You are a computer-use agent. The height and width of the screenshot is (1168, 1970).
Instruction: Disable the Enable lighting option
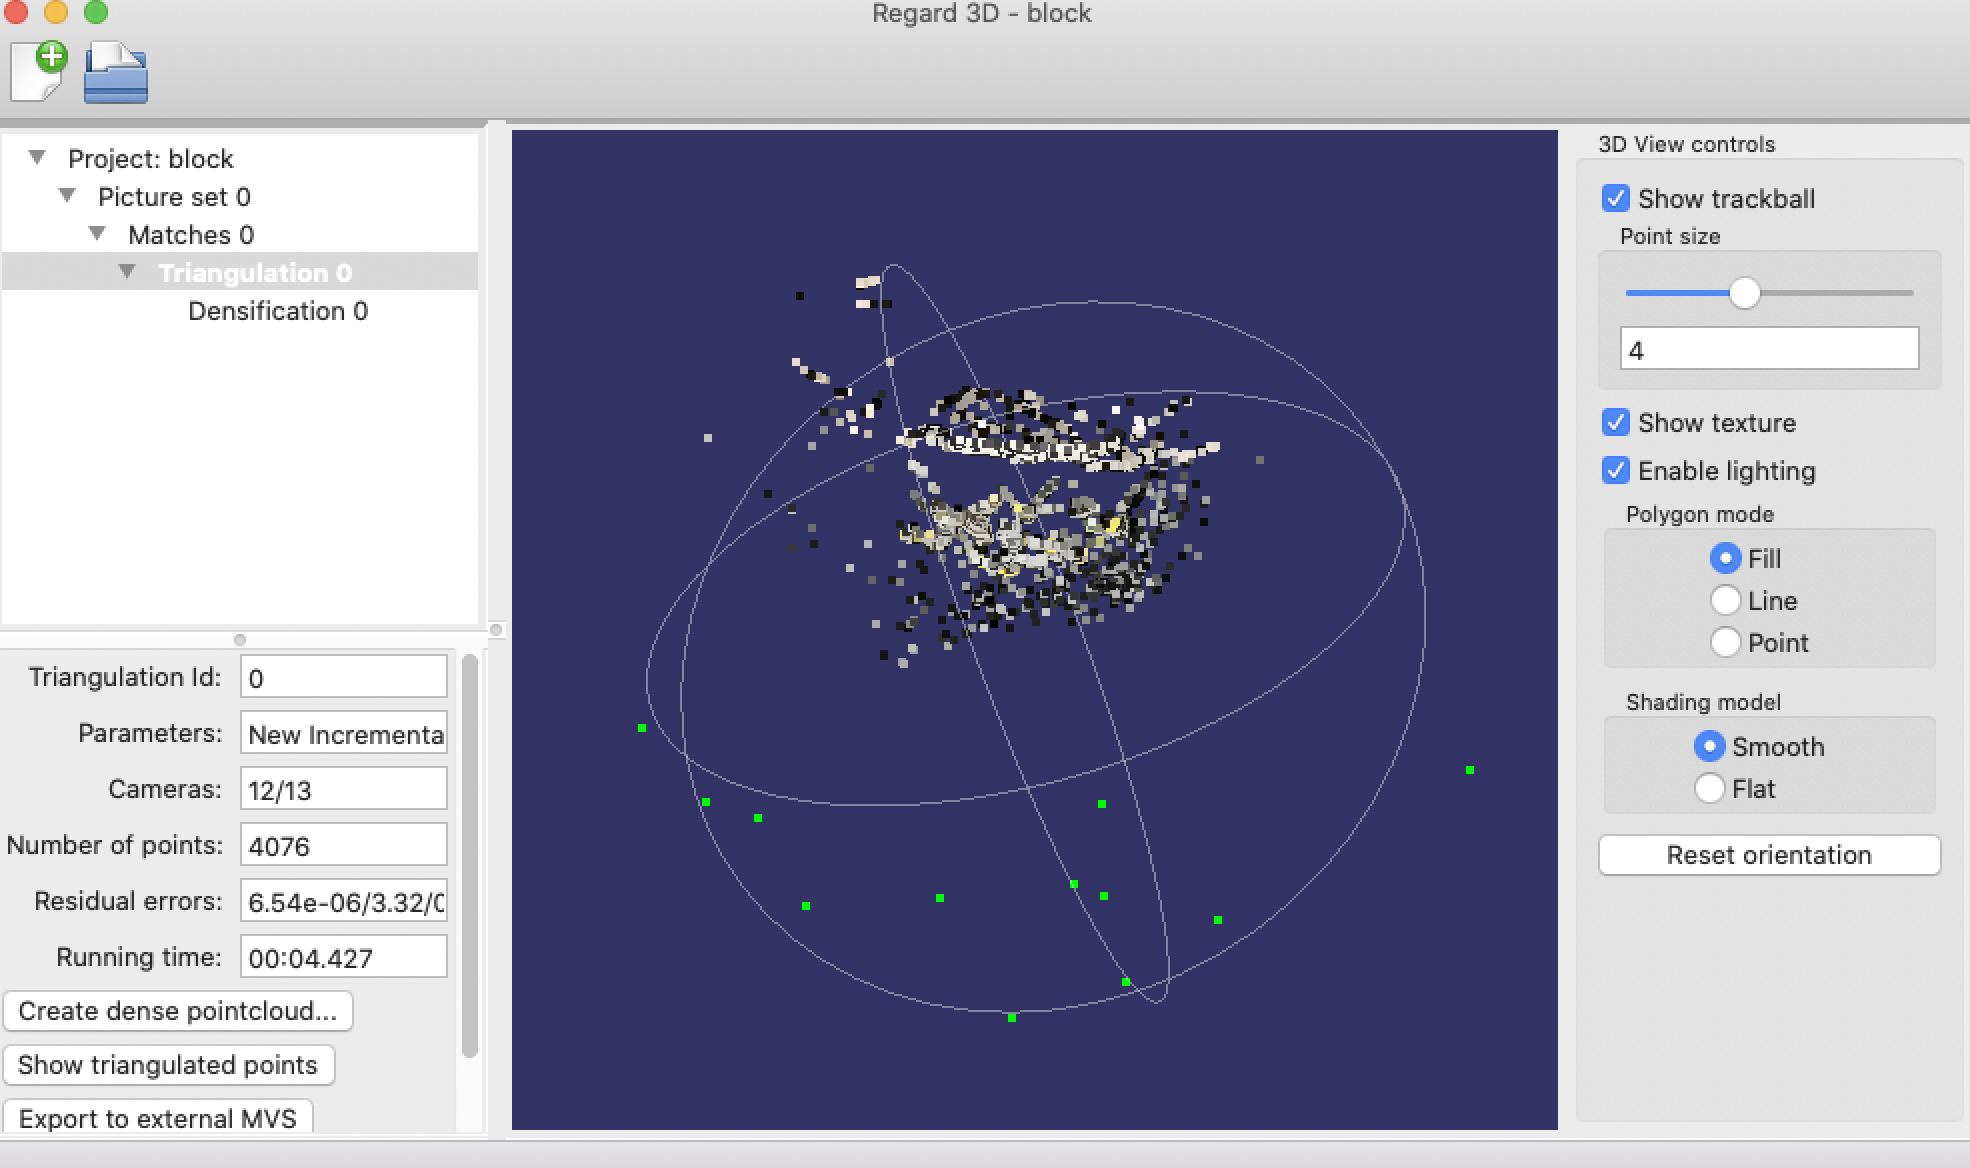[1615, 470]
